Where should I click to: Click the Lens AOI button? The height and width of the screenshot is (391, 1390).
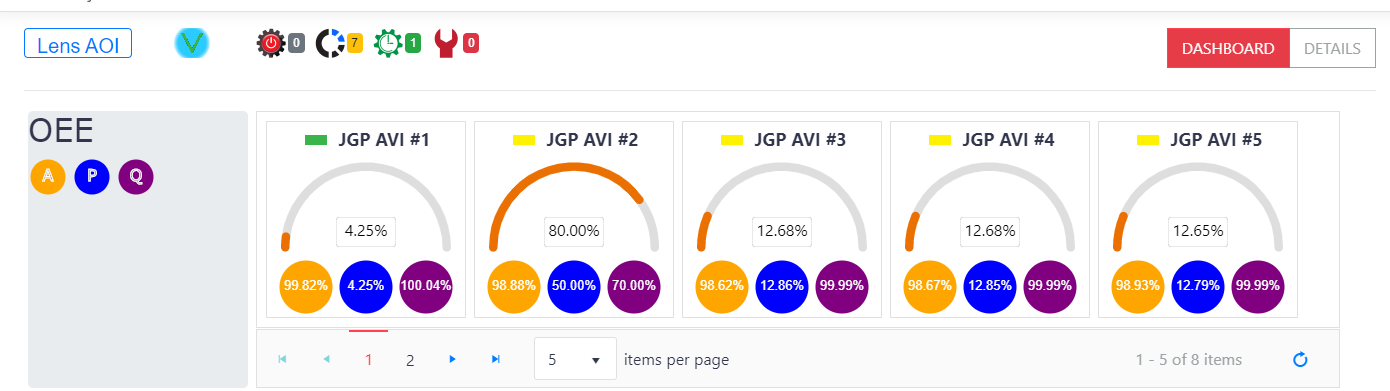tap(78, 45)
